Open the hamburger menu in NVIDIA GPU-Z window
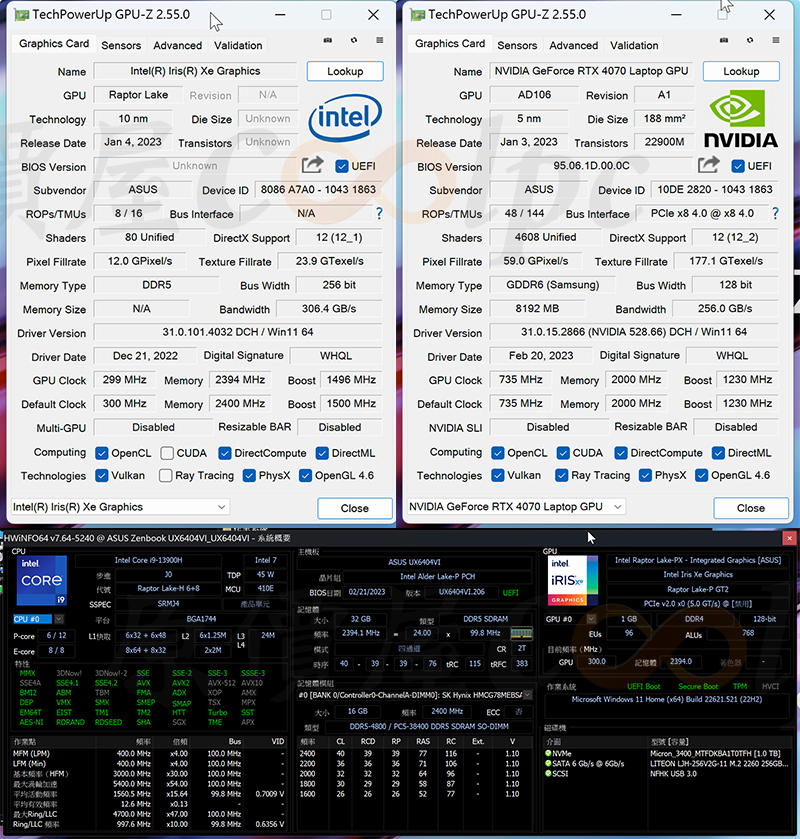Screen dimensions: 800x839 775,40
